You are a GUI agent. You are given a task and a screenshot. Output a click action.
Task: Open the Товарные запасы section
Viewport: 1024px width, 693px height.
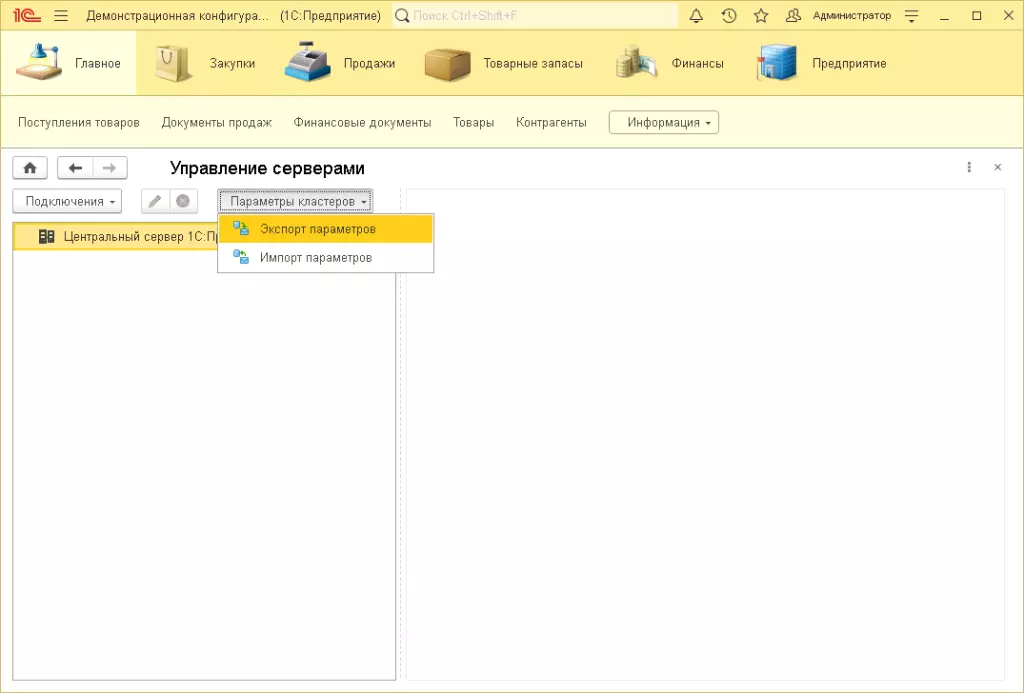(x=504, y=63)
